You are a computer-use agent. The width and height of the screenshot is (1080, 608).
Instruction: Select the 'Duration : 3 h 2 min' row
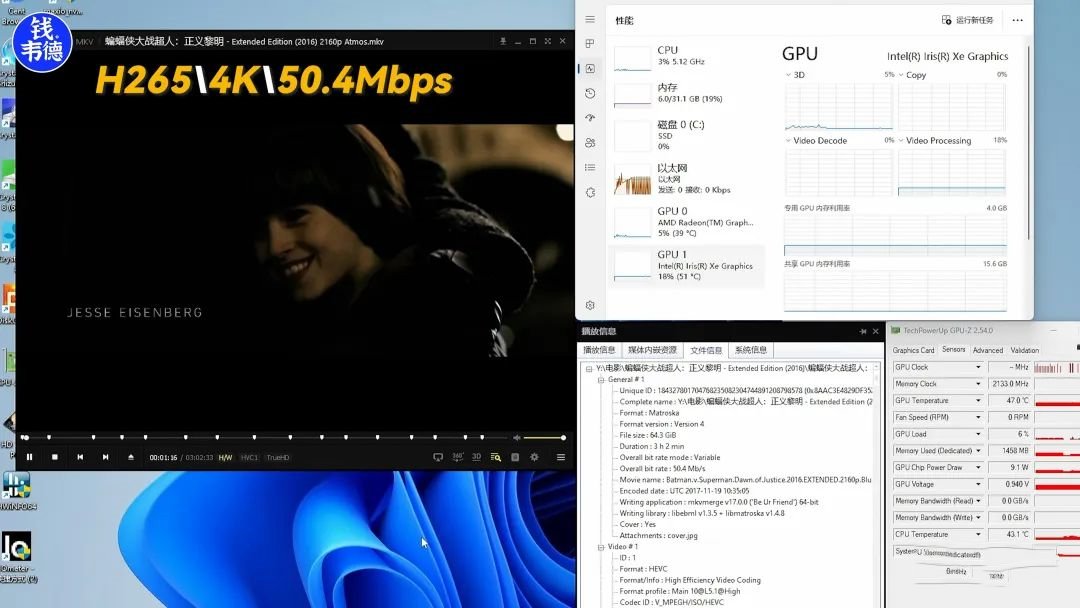pyautogui.click(x=652, y=446)
